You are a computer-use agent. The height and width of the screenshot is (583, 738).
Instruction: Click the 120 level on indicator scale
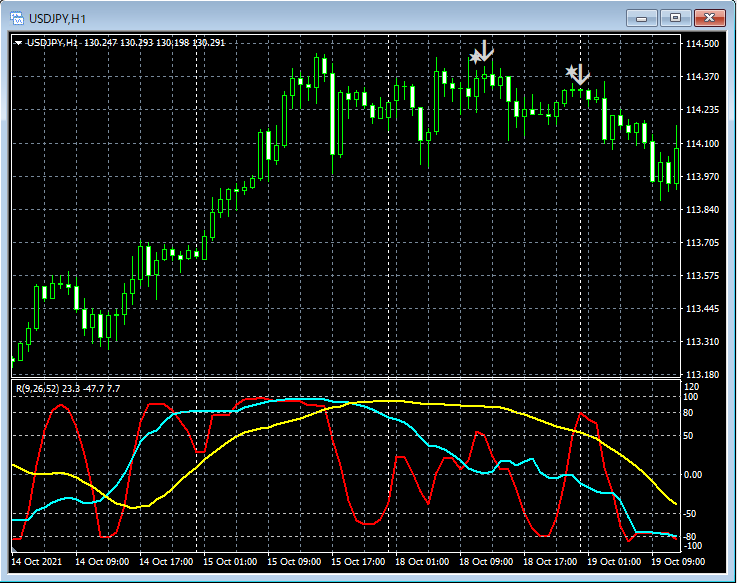coord(691,386)
